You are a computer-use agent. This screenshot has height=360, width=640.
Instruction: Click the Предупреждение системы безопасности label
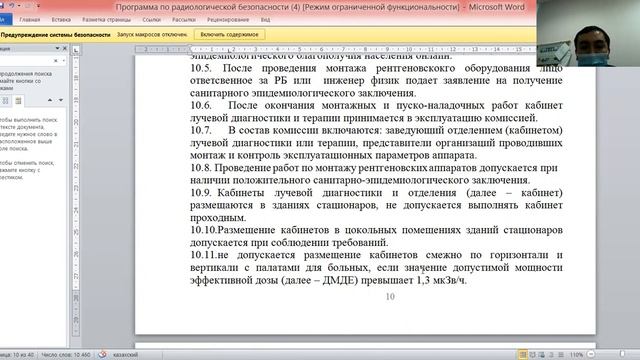[x=56, y=35]
